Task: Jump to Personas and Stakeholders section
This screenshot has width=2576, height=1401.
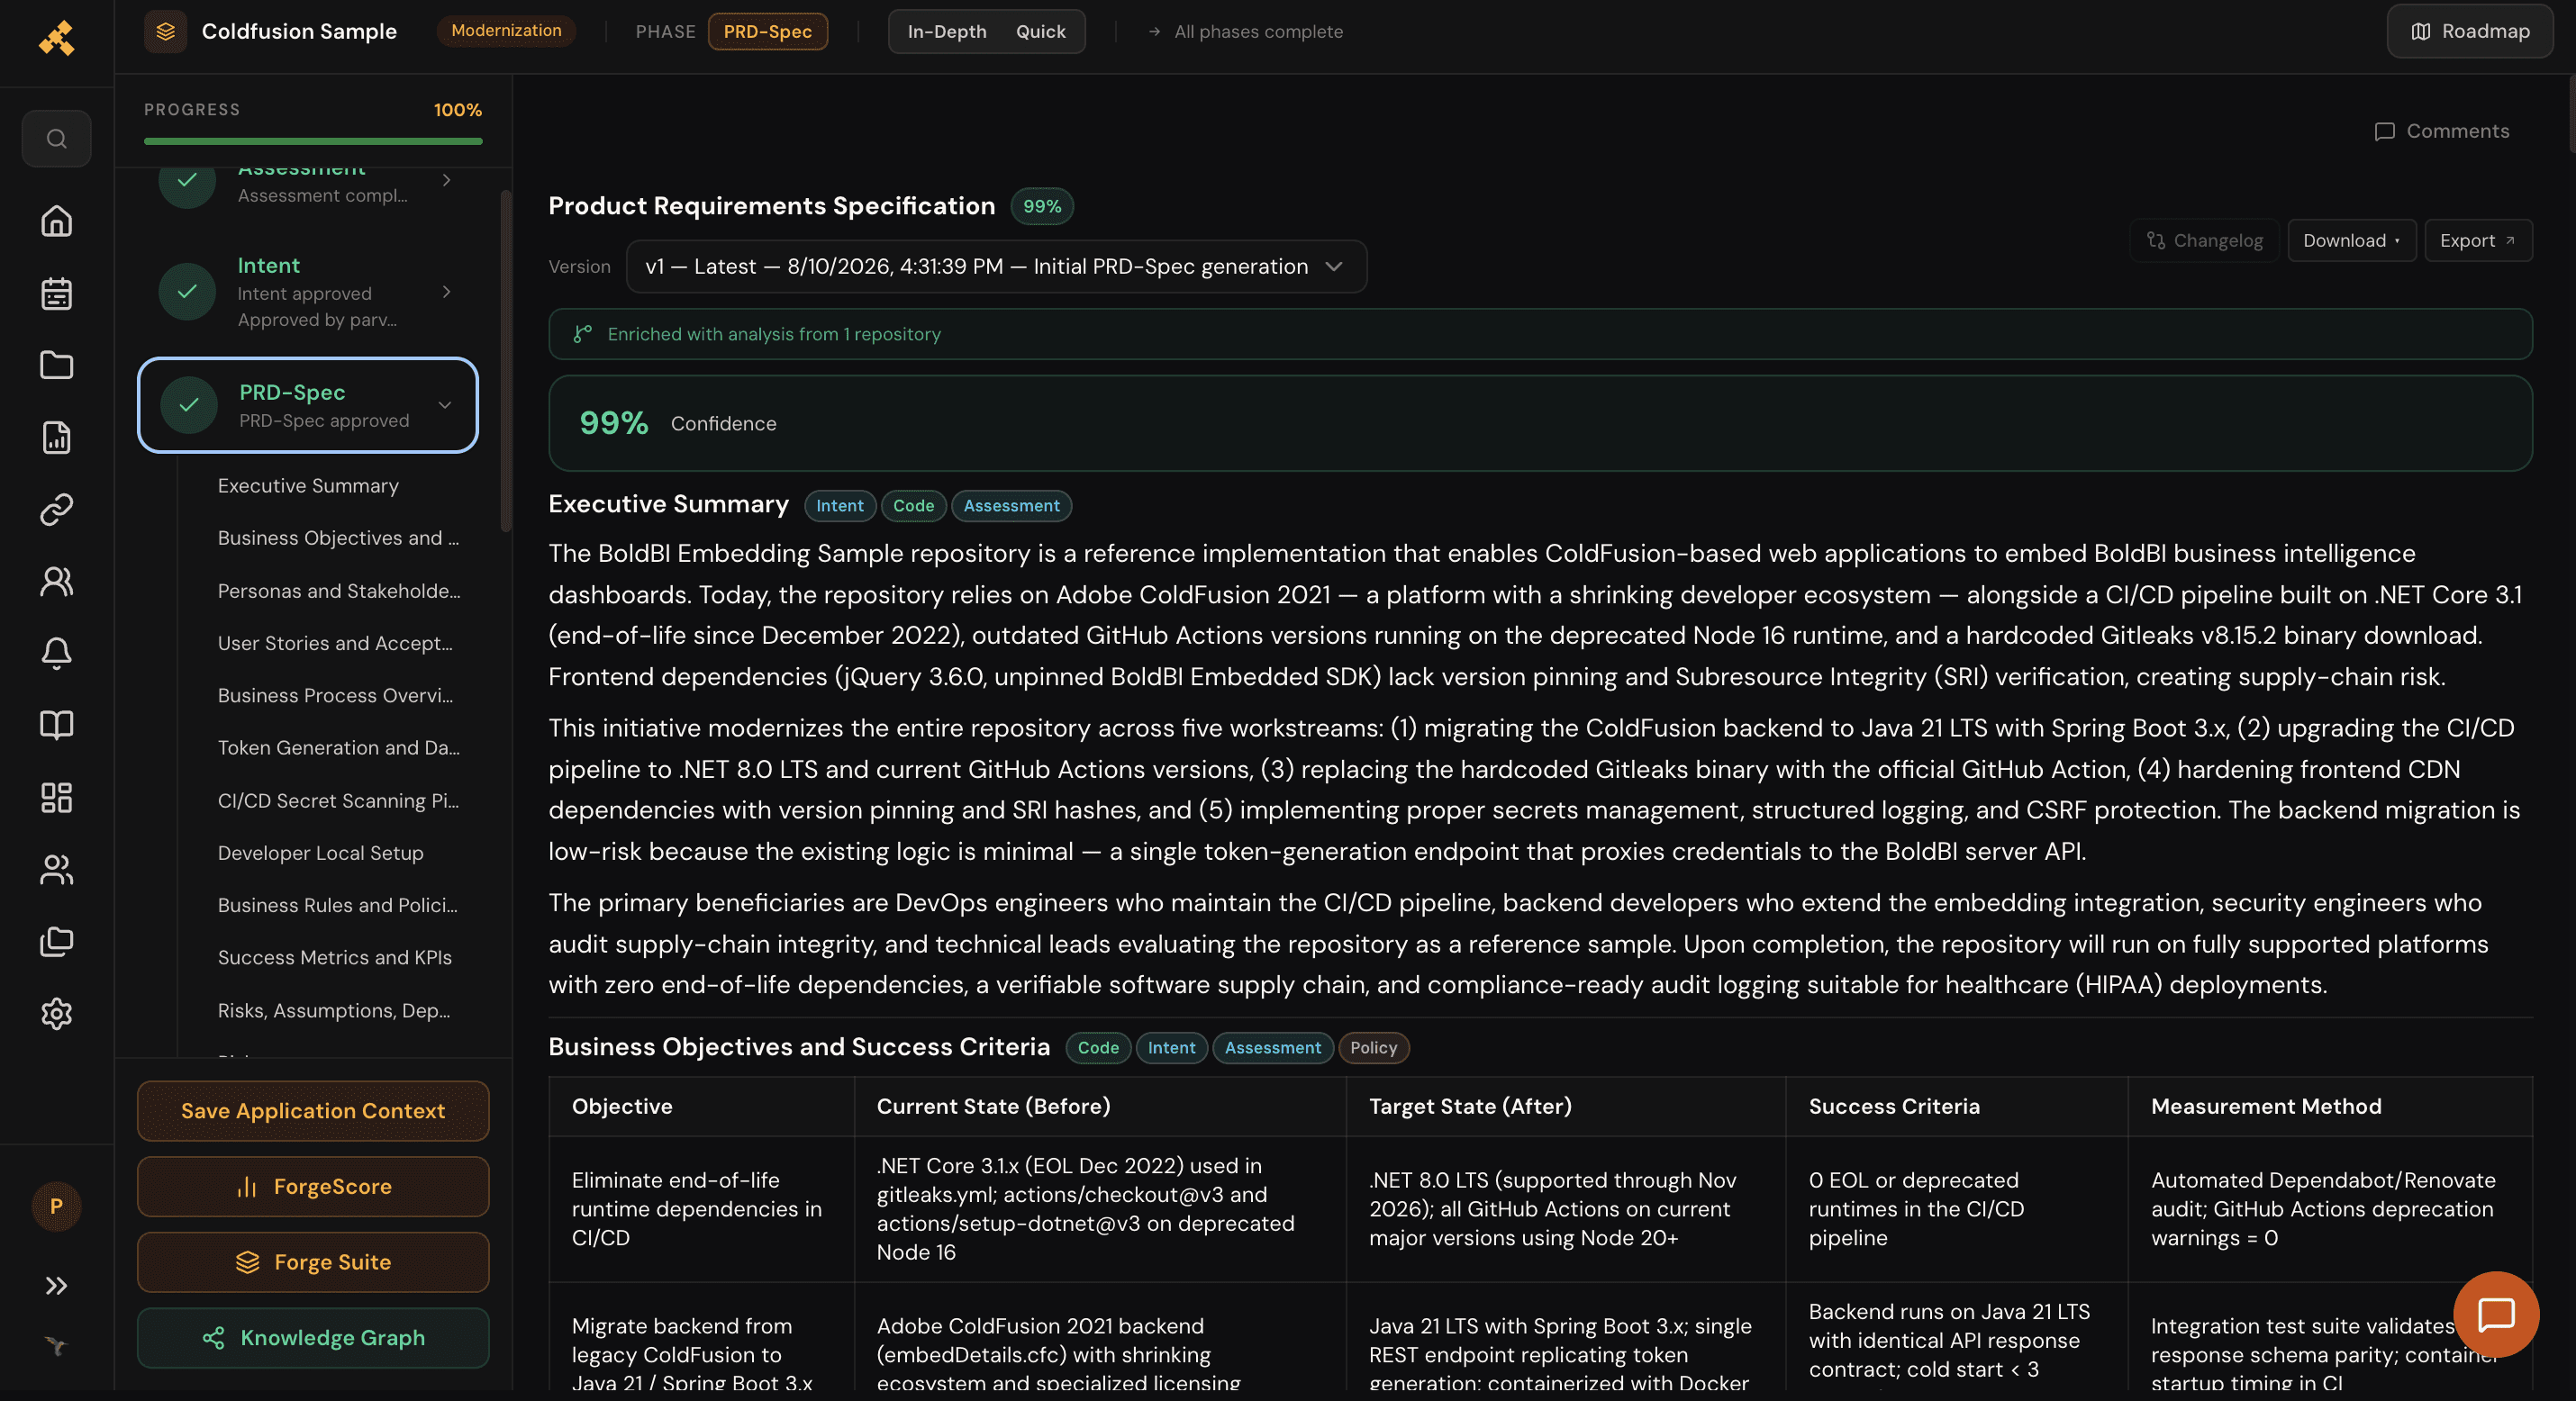Action: [x=339, y=591]
